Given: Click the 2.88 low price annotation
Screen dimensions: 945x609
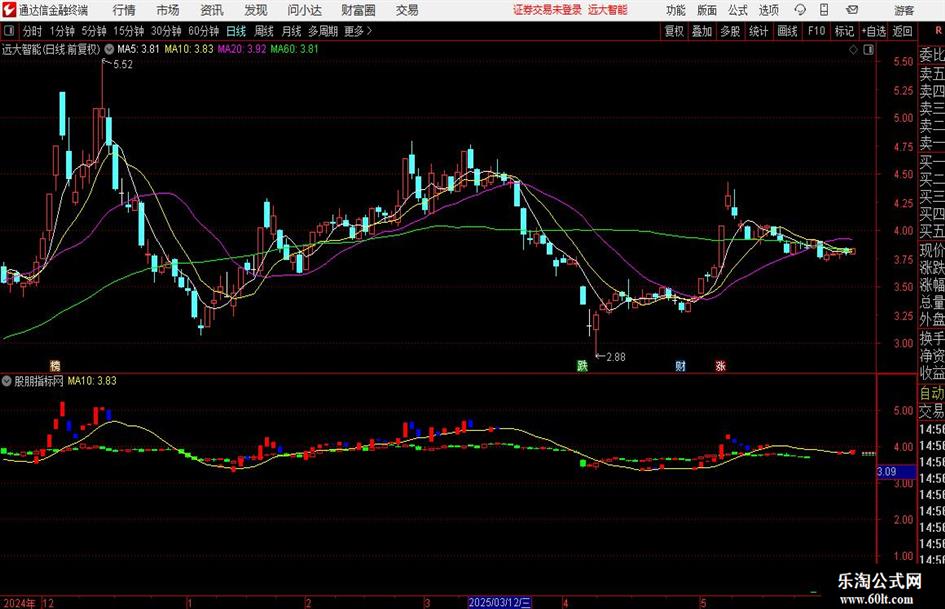Looking at the screenshot, I should pos(615,357).
